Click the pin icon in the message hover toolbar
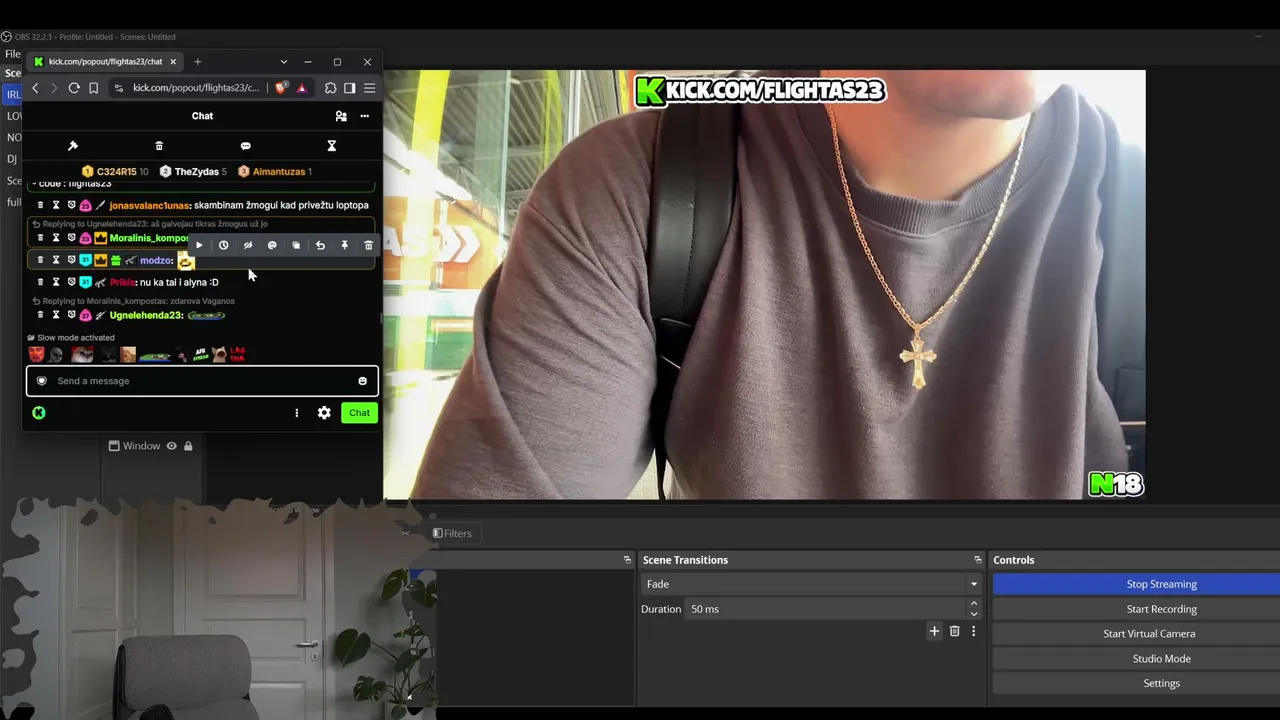1280x720 pixels. tap(344, 245)
